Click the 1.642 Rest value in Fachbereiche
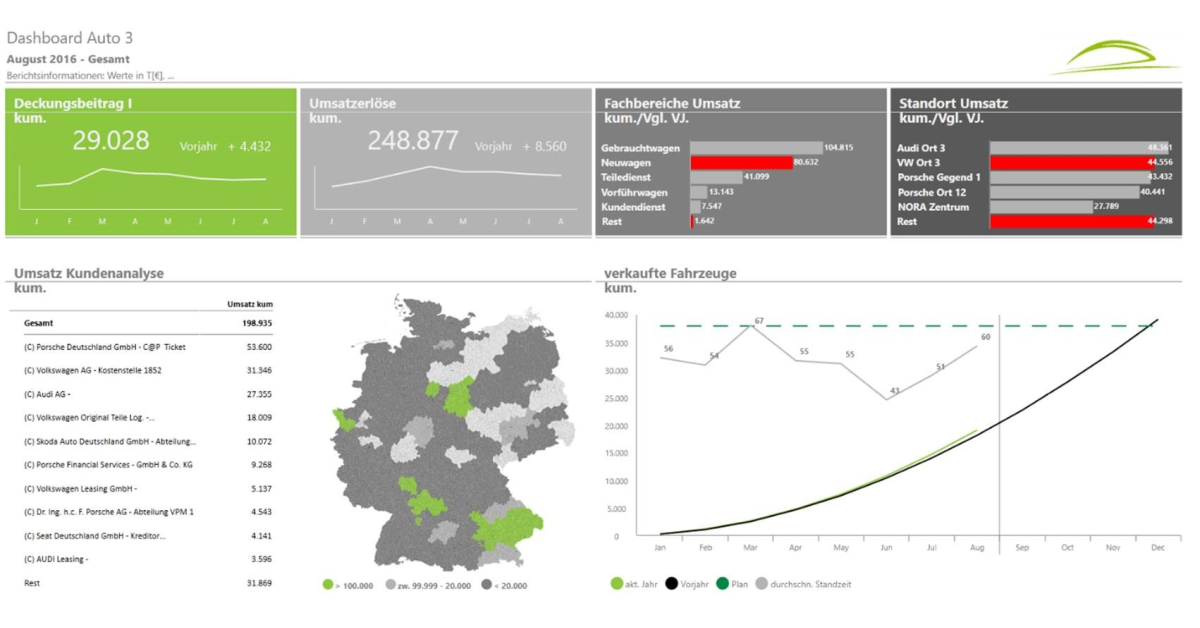Screen dimensions: 1200x628 coord(705,221)
